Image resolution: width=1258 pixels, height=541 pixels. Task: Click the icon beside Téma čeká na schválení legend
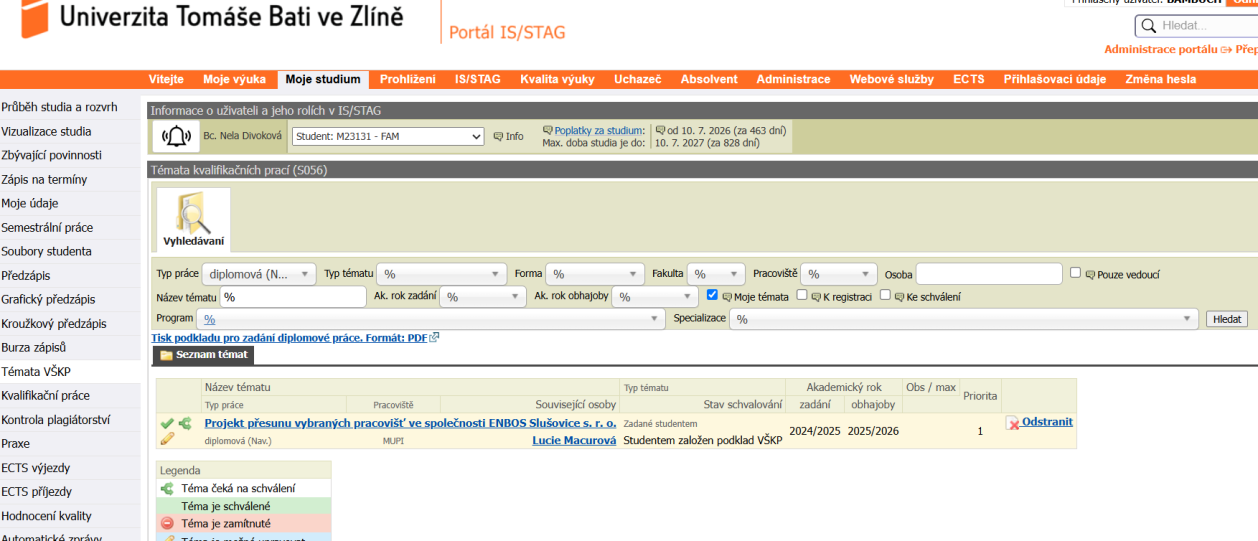pos(167,488)
